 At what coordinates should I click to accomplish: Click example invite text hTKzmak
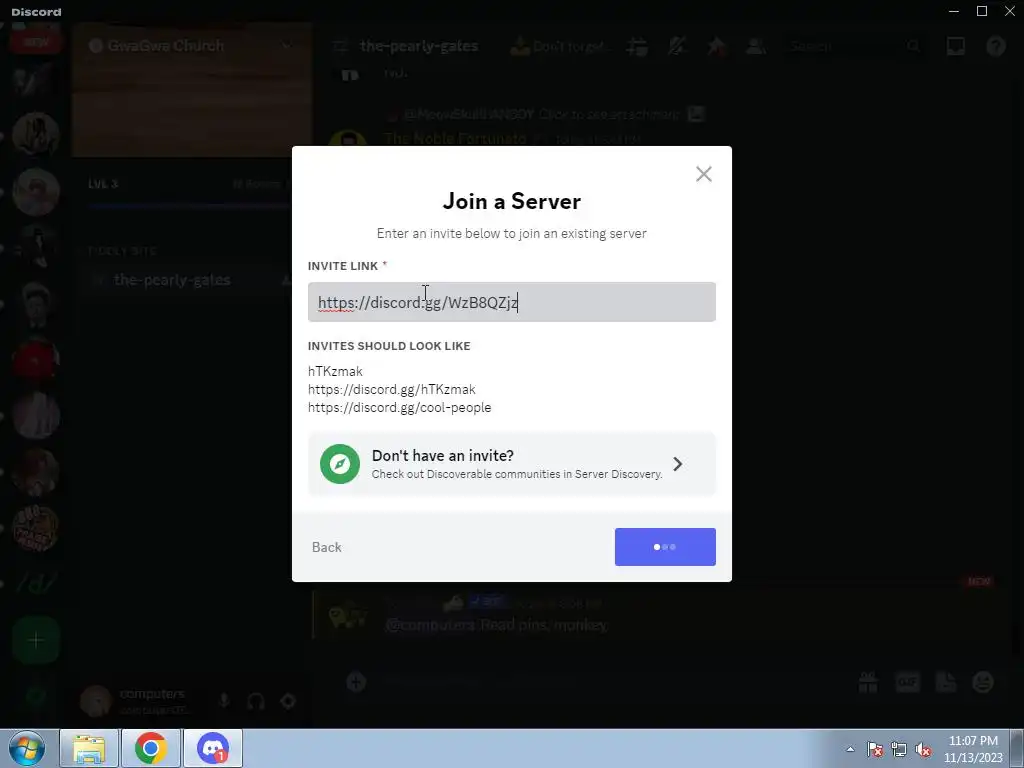coord(335,371)
